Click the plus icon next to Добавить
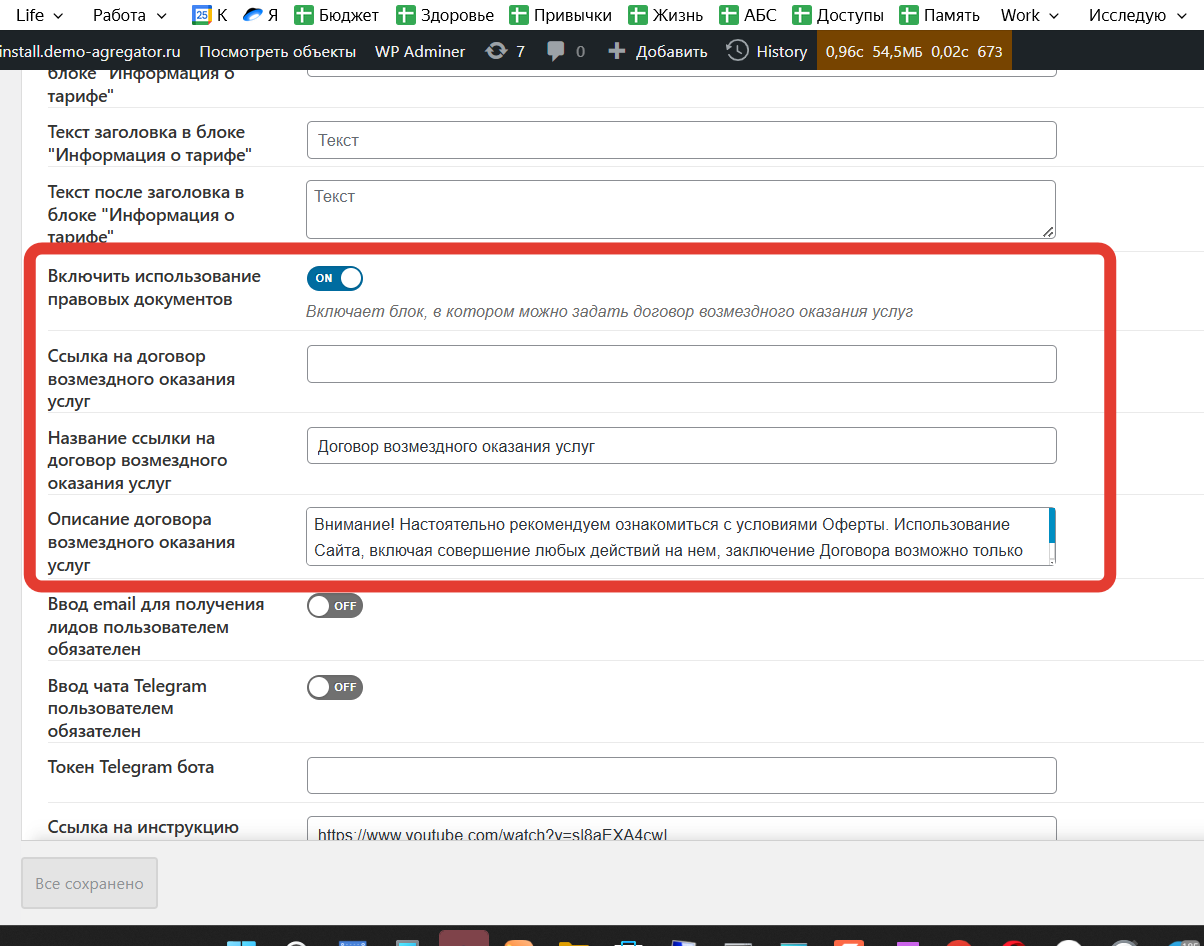This screenshot has width=1204, height=946. coord(617,51)
